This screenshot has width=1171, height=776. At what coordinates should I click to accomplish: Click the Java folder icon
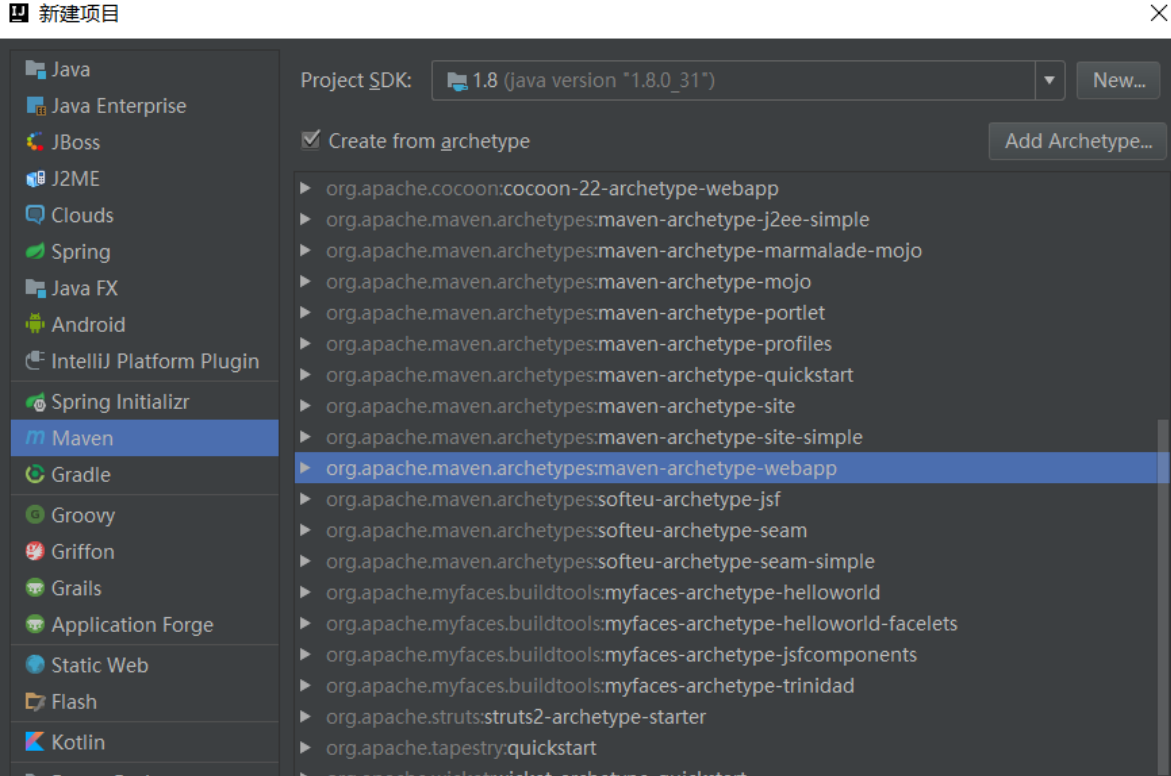coord(35,69)
